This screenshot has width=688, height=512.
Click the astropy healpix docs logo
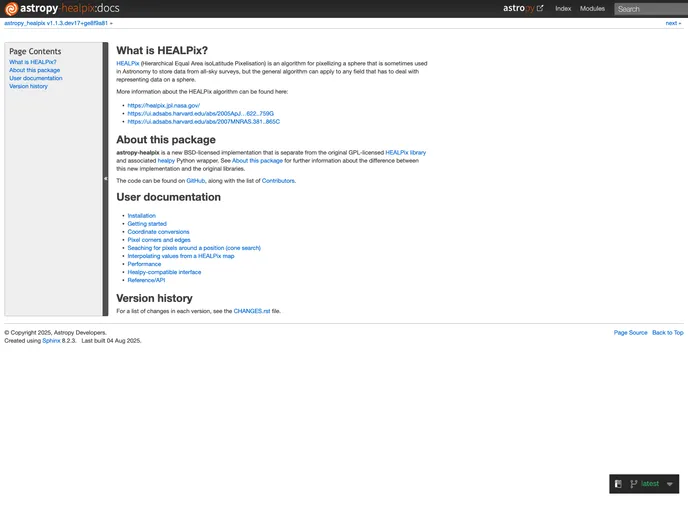pyautogui.click(x=62, y=8)
